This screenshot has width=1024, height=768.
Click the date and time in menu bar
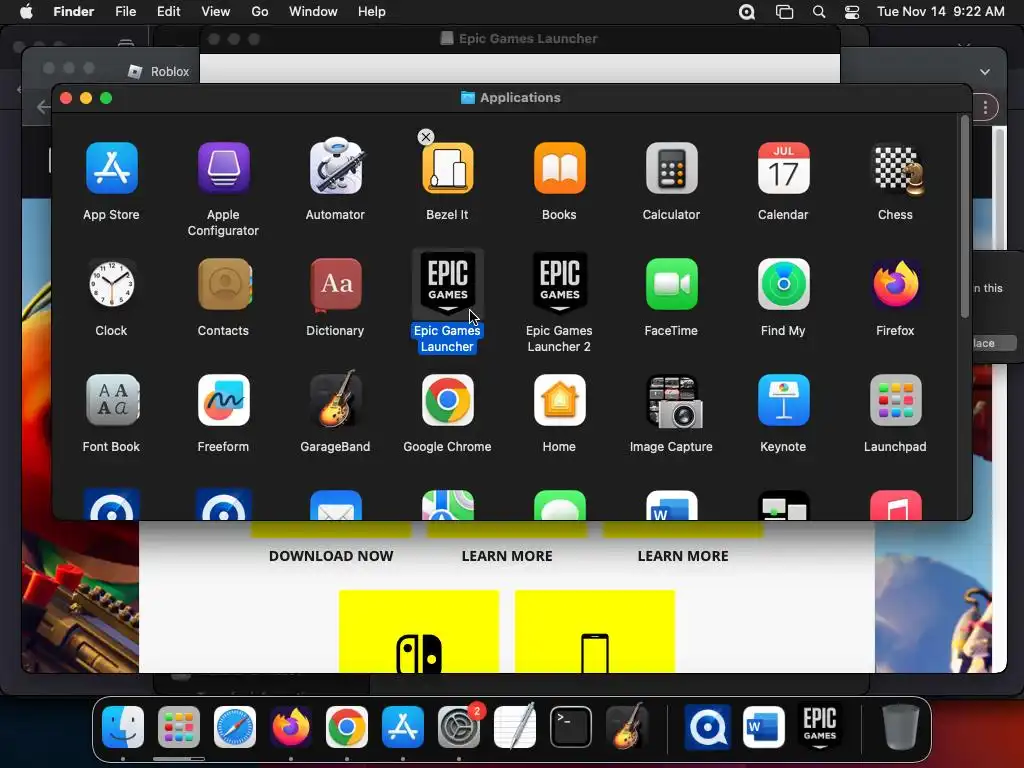[x=940, y=12]
